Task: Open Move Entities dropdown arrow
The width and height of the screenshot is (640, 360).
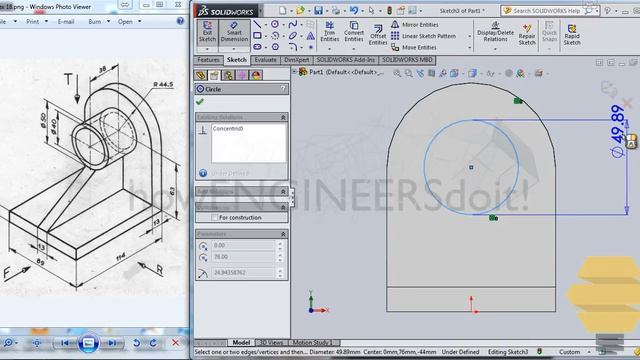Action: coord(469,47)
